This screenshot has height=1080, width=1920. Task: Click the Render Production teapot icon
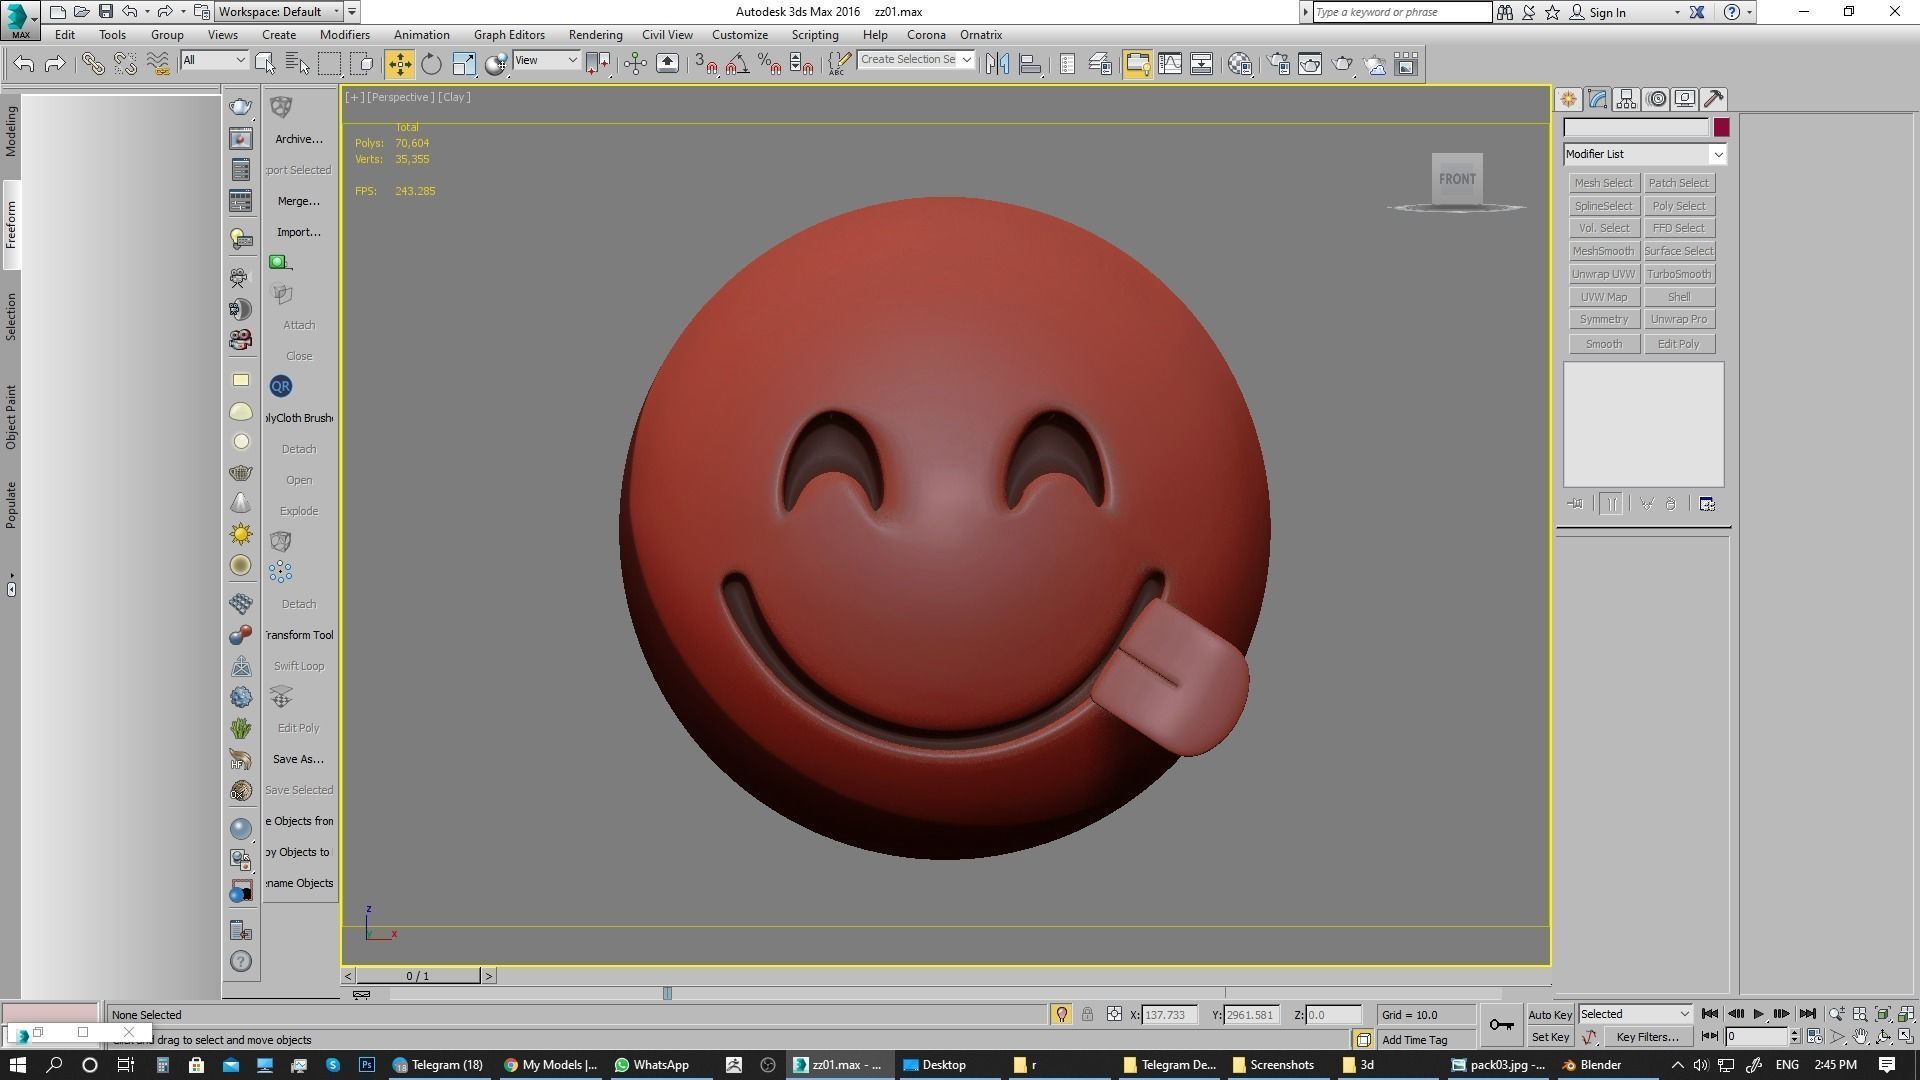click(x=1343, y=64)
